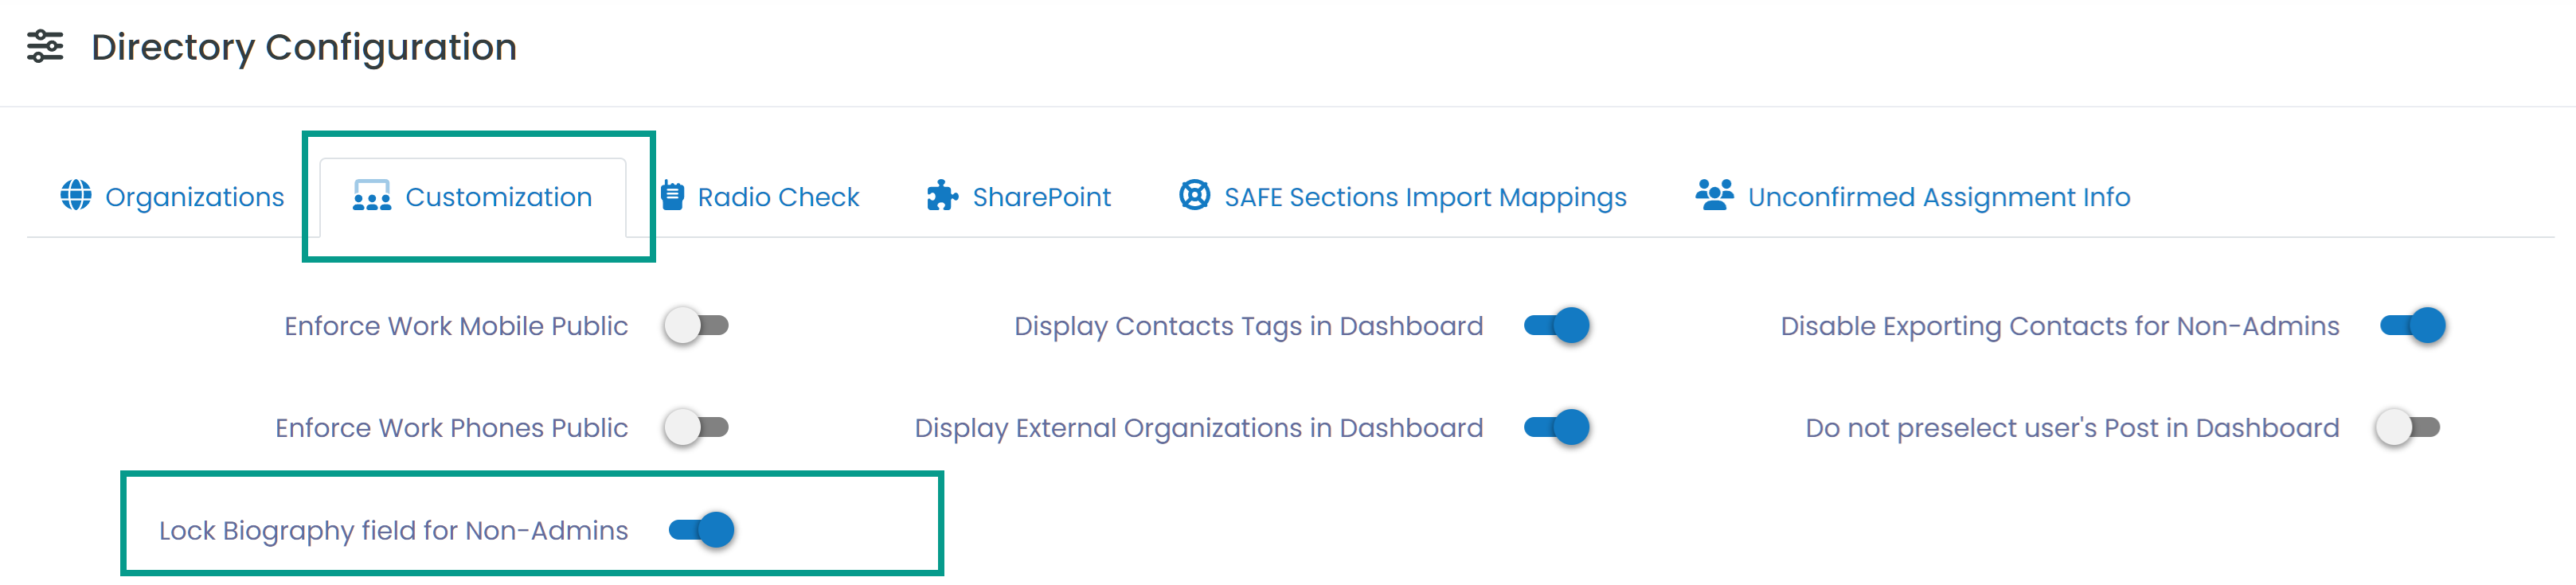Click the Radio Check walkie-talkie icon
This screenshot has height=585, width=2576.
[x=673, y=195]
